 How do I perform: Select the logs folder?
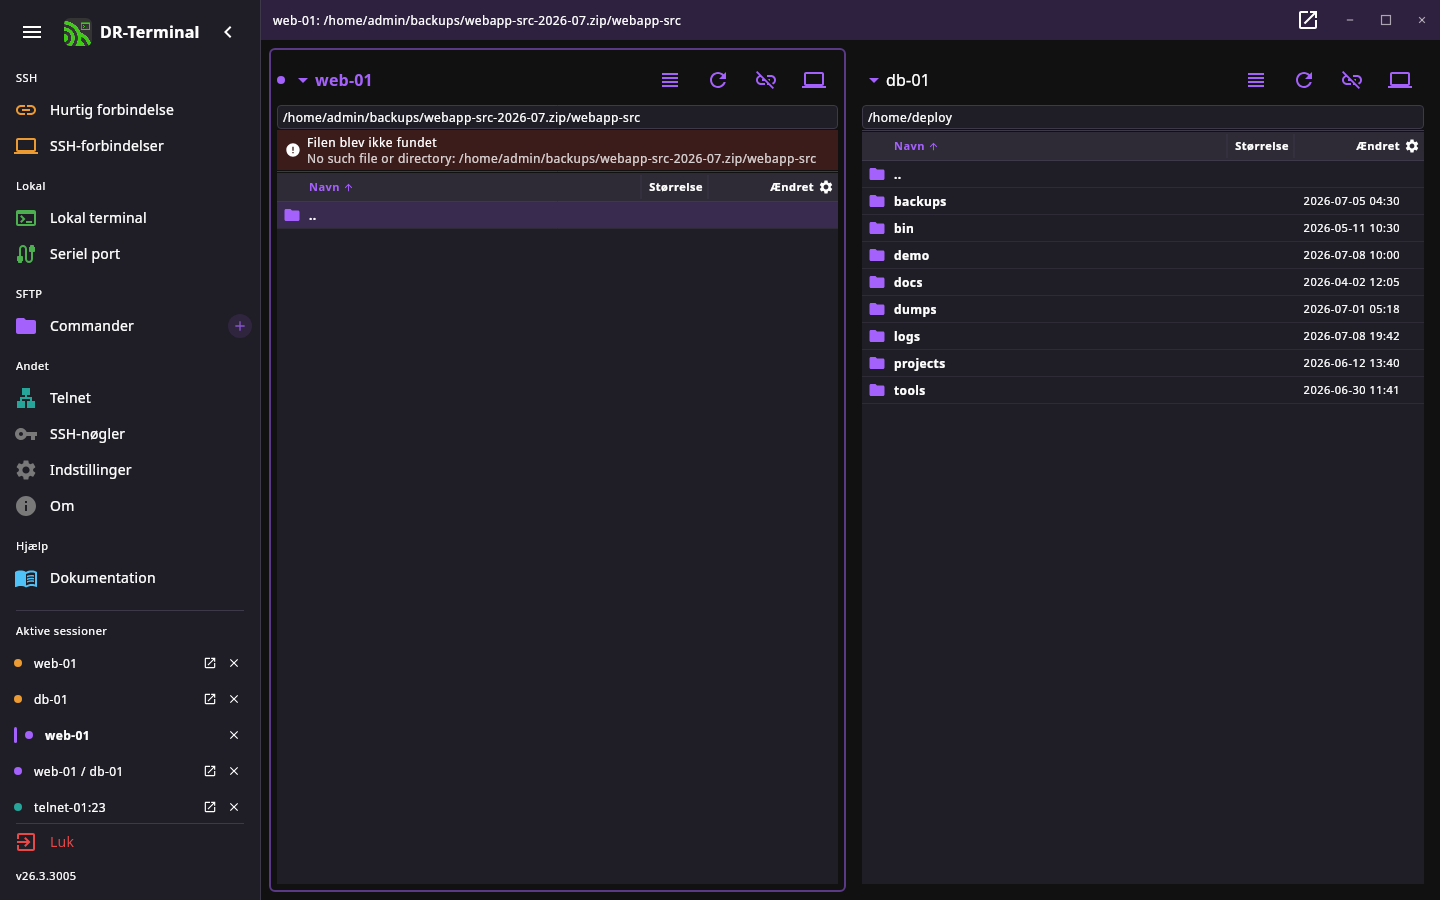pyautogui.click(x=1143, y=336)
